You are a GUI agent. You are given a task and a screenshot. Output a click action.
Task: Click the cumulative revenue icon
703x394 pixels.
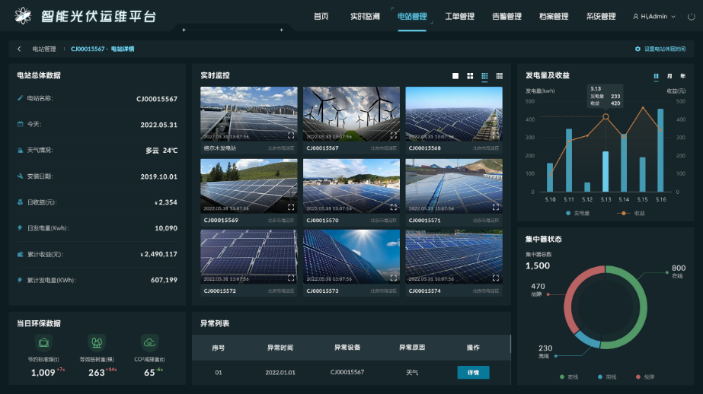(20, 254)
